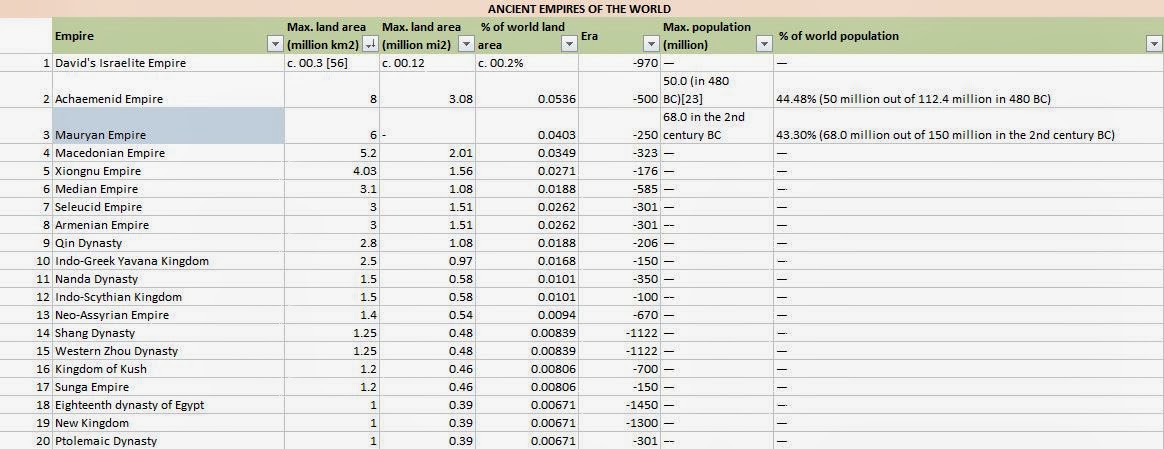Screen dimensions: 1164x449
Task: Select cell Xiongnu Empire
Action: 168,171
